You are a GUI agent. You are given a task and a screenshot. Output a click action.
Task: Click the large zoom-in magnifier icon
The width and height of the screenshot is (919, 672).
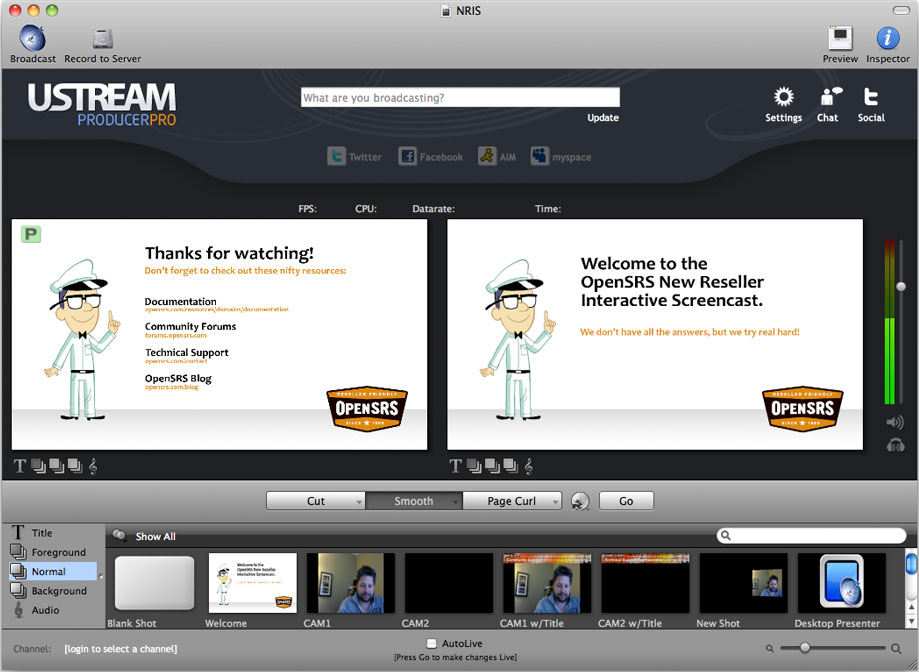pos(896,648)
